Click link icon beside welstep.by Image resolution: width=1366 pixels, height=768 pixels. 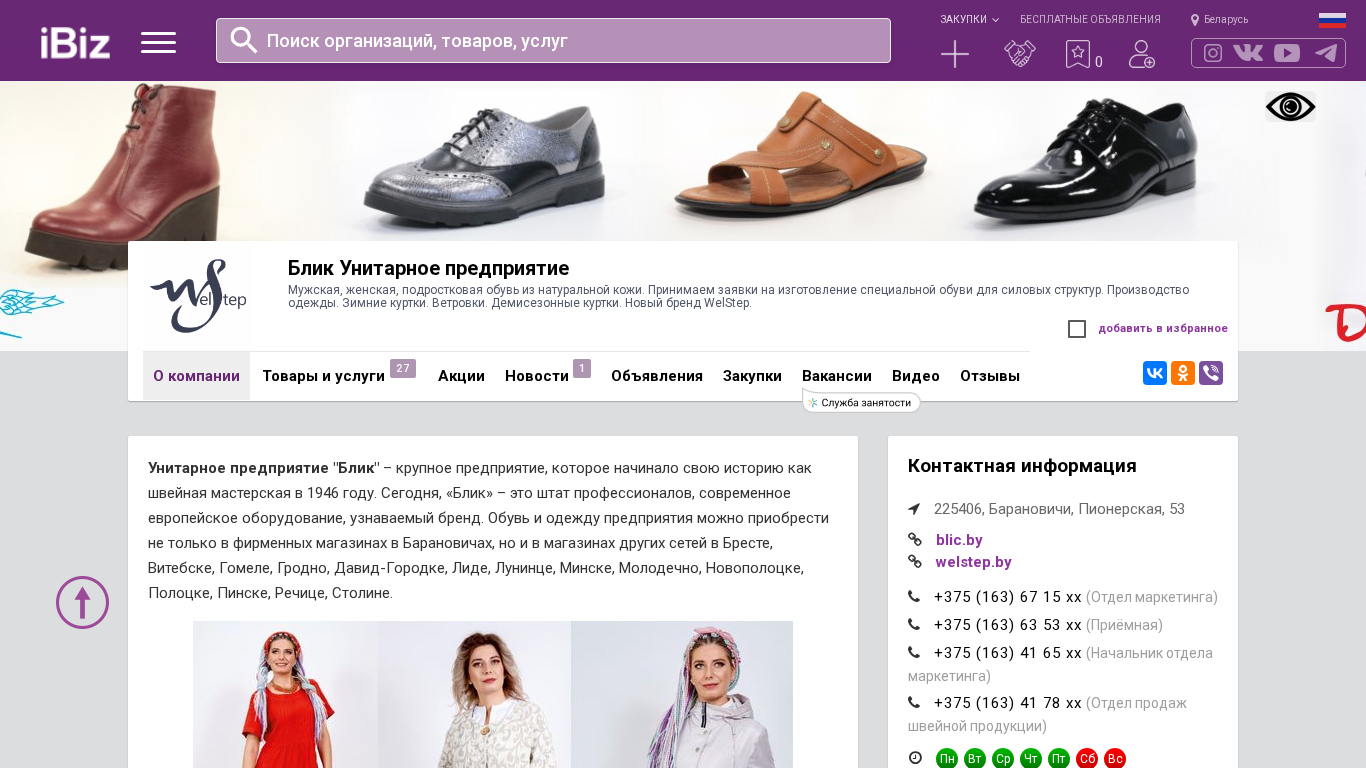tap(915, 562)
